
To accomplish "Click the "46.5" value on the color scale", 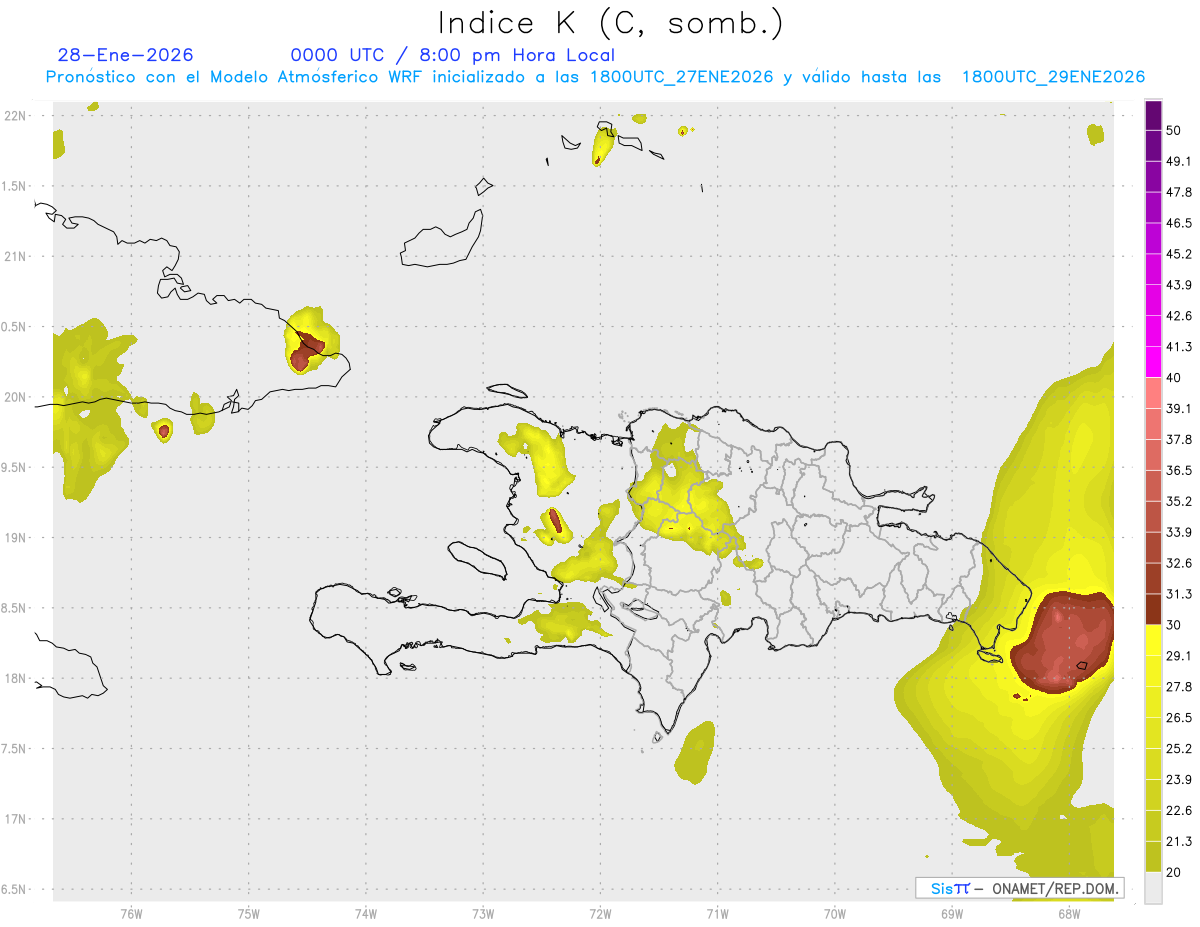I will (x=1179, y=223).
